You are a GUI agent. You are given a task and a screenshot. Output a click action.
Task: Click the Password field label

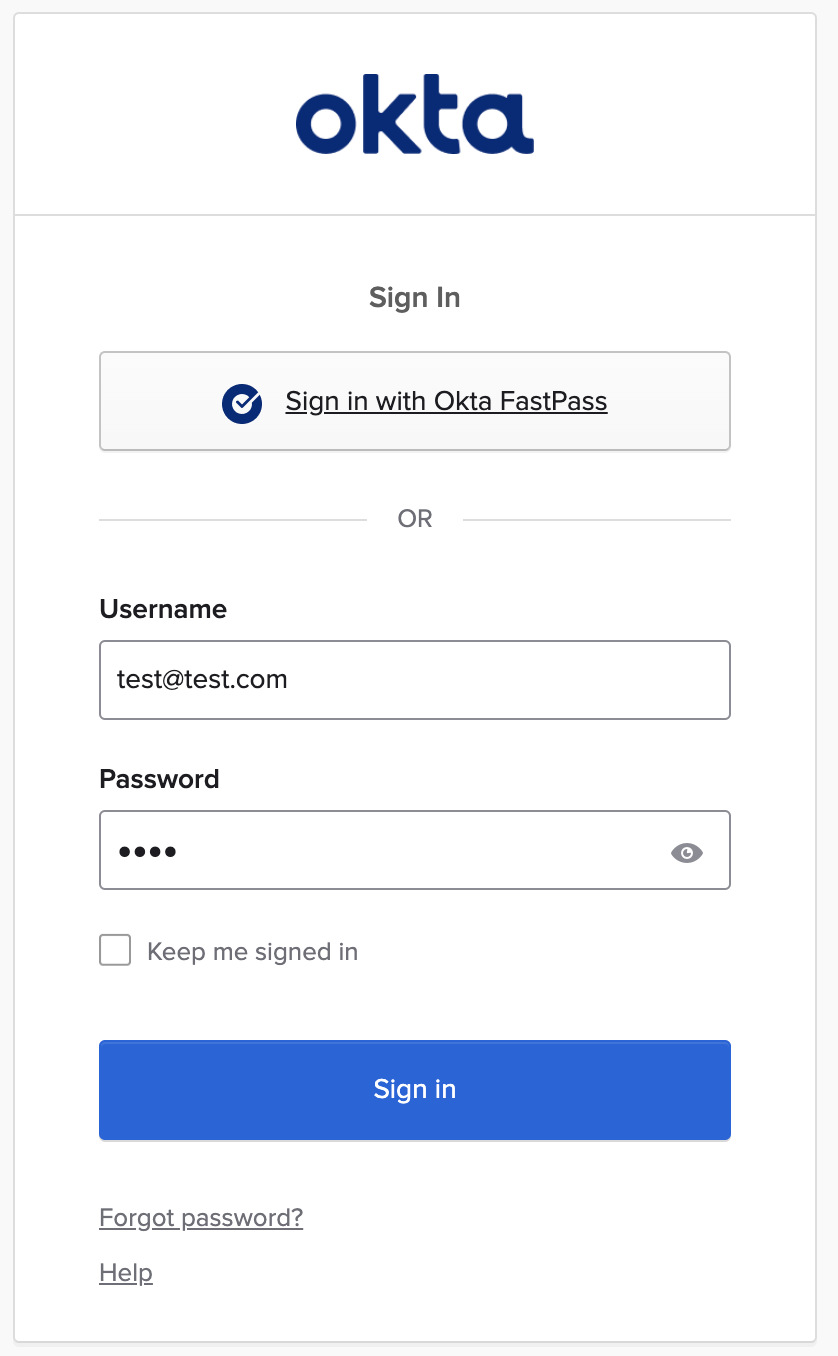click(x=159, y=779)
